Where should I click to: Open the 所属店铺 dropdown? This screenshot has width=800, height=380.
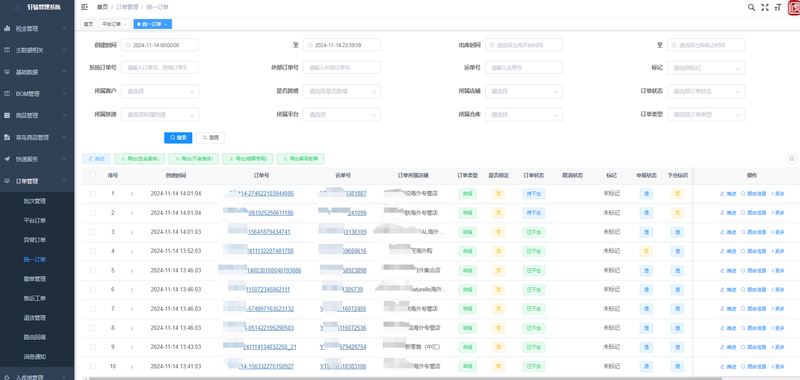[524, 91]
